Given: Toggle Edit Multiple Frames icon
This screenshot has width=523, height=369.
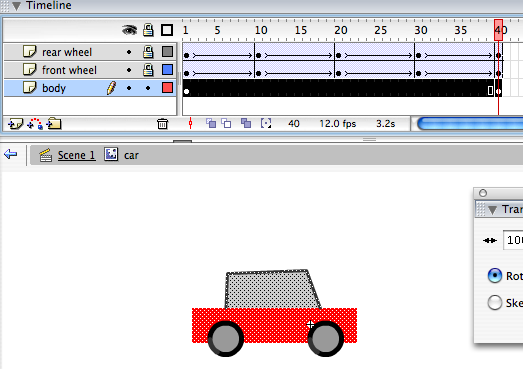Looking at the screenshot, I should (x=246, y=123).
